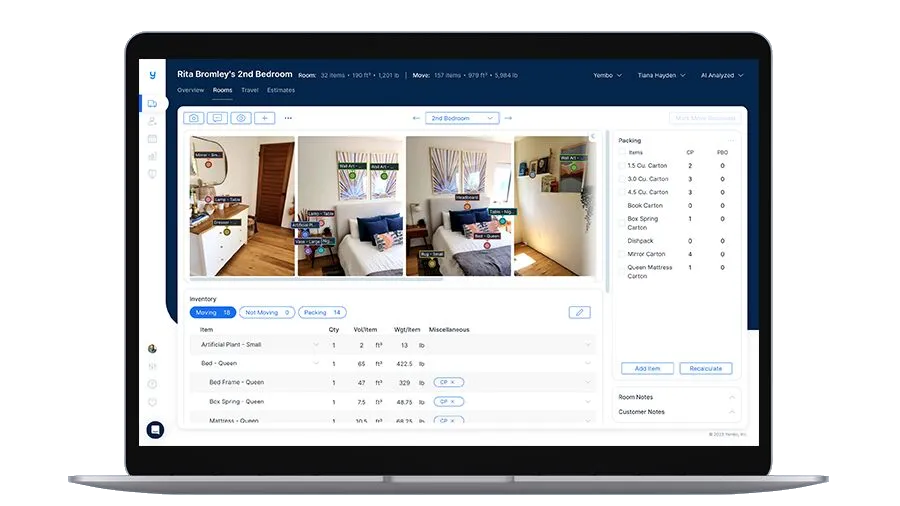Click the Mark Move Reviewed button
The image size is (900, 506).
coord(705,118)
